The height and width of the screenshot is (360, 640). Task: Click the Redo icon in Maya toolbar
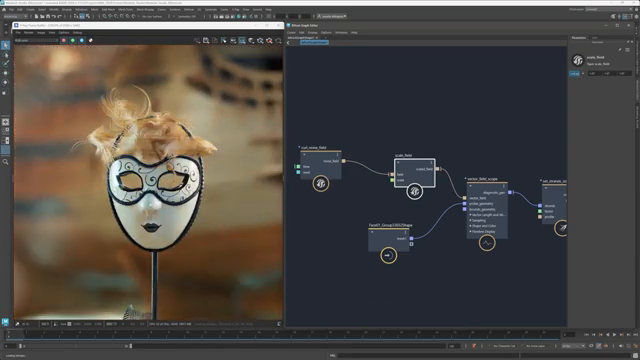60,17
